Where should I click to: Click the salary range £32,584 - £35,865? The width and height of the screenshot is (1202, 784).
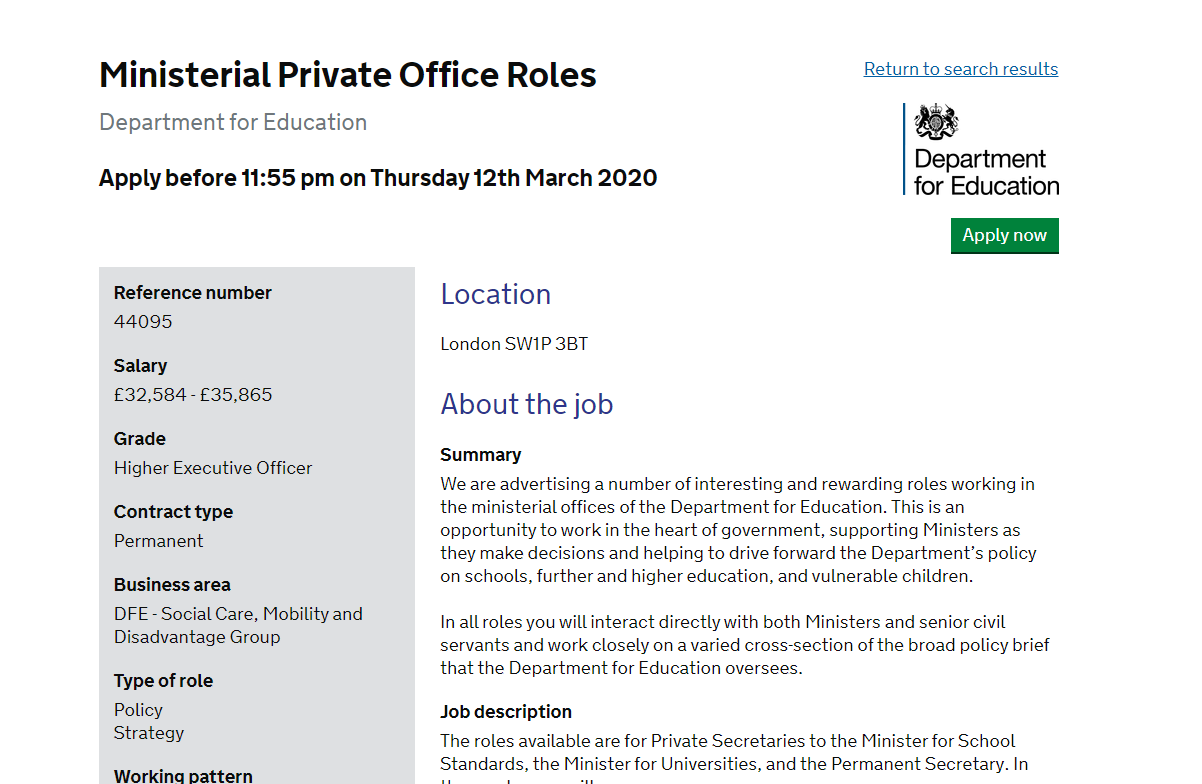point(193,395)
